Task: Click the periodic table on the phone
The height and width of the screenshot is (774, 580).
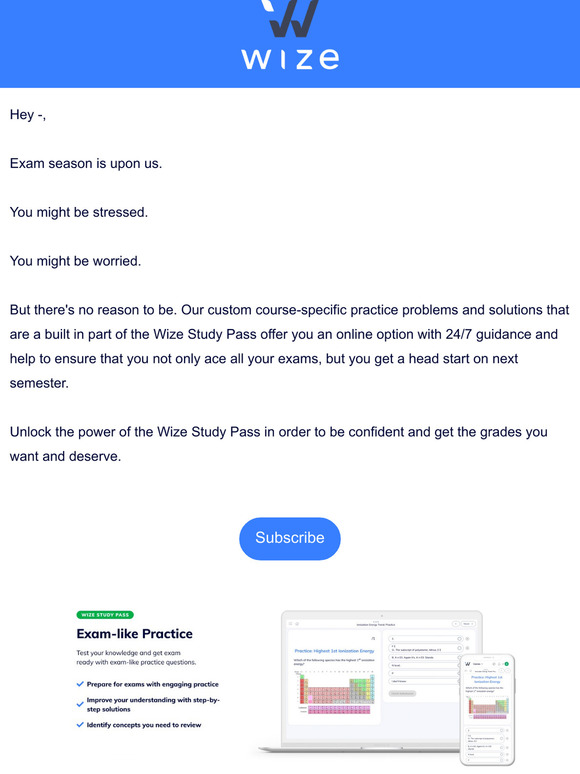Action: [488, 708]
